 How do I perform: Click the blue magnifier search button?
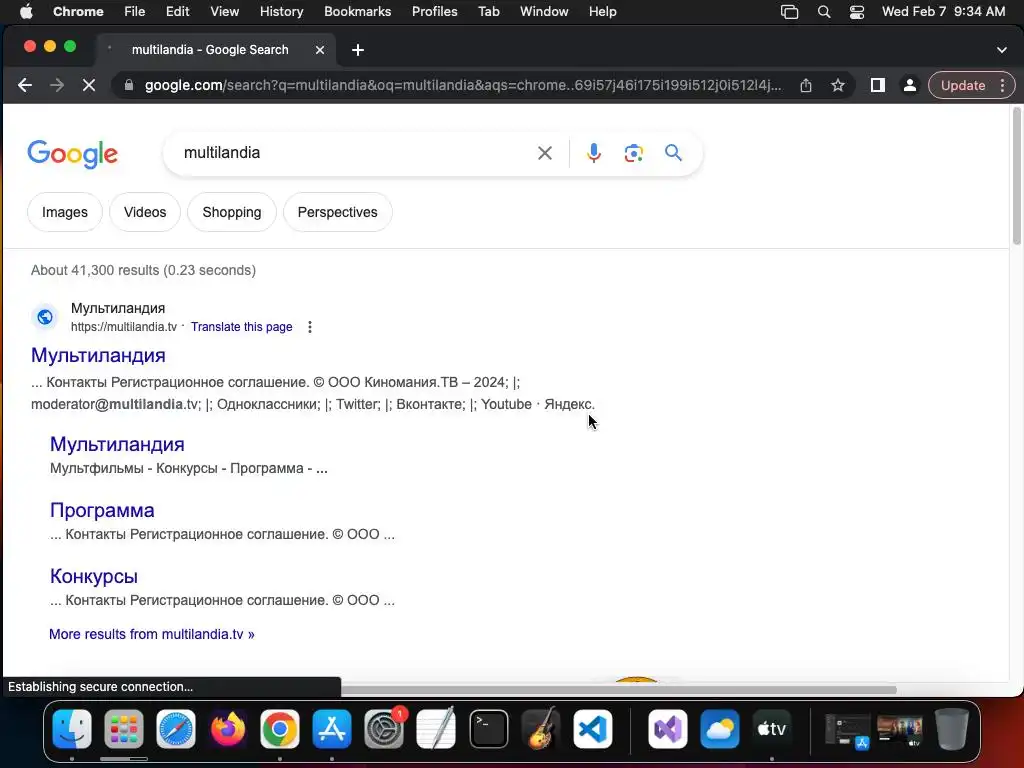tap(673, 153)
